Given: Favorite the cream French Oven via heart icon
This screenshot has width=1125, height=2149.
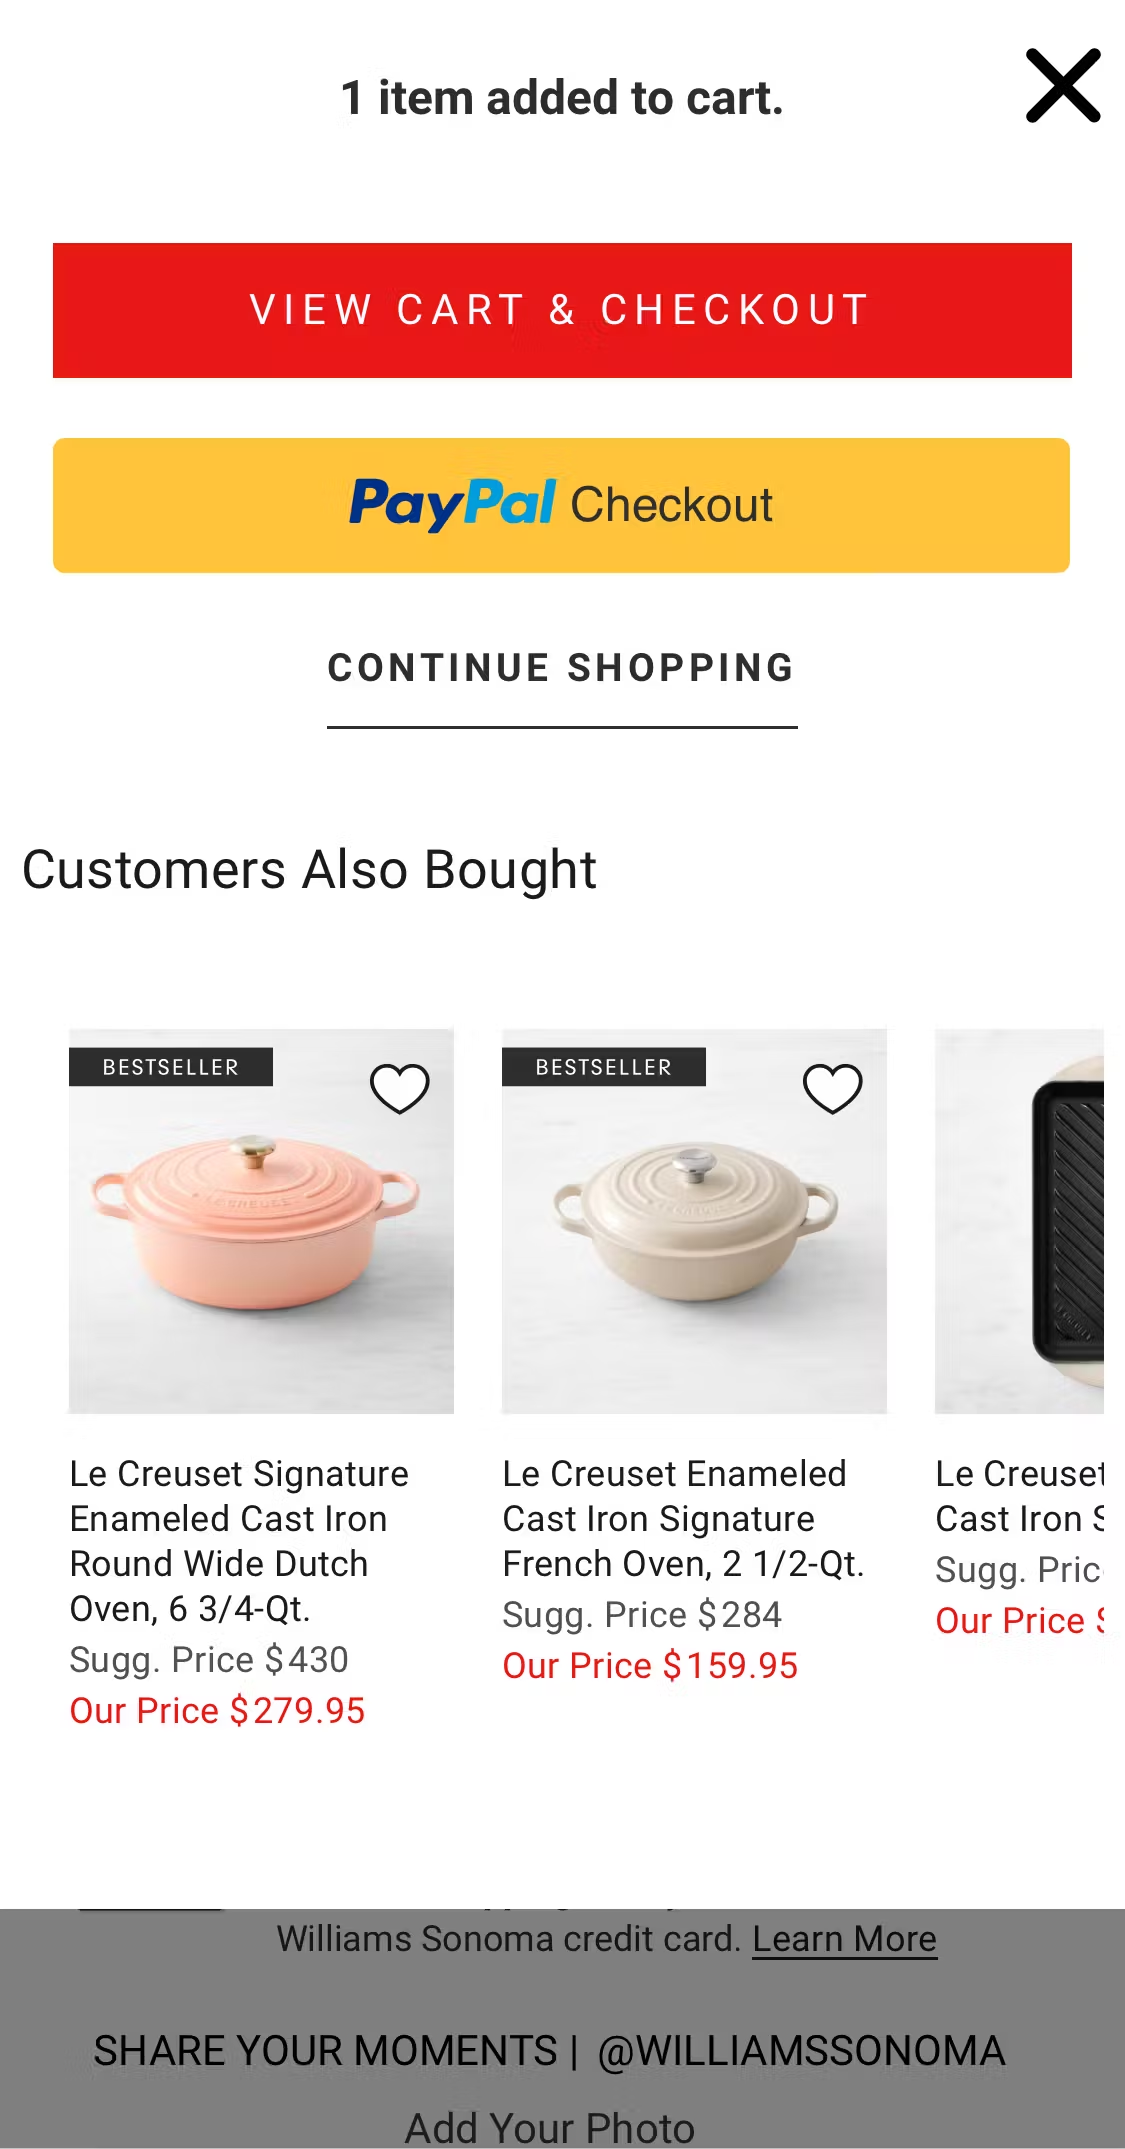Looking at the screenshot, I should pos(833,1088).
